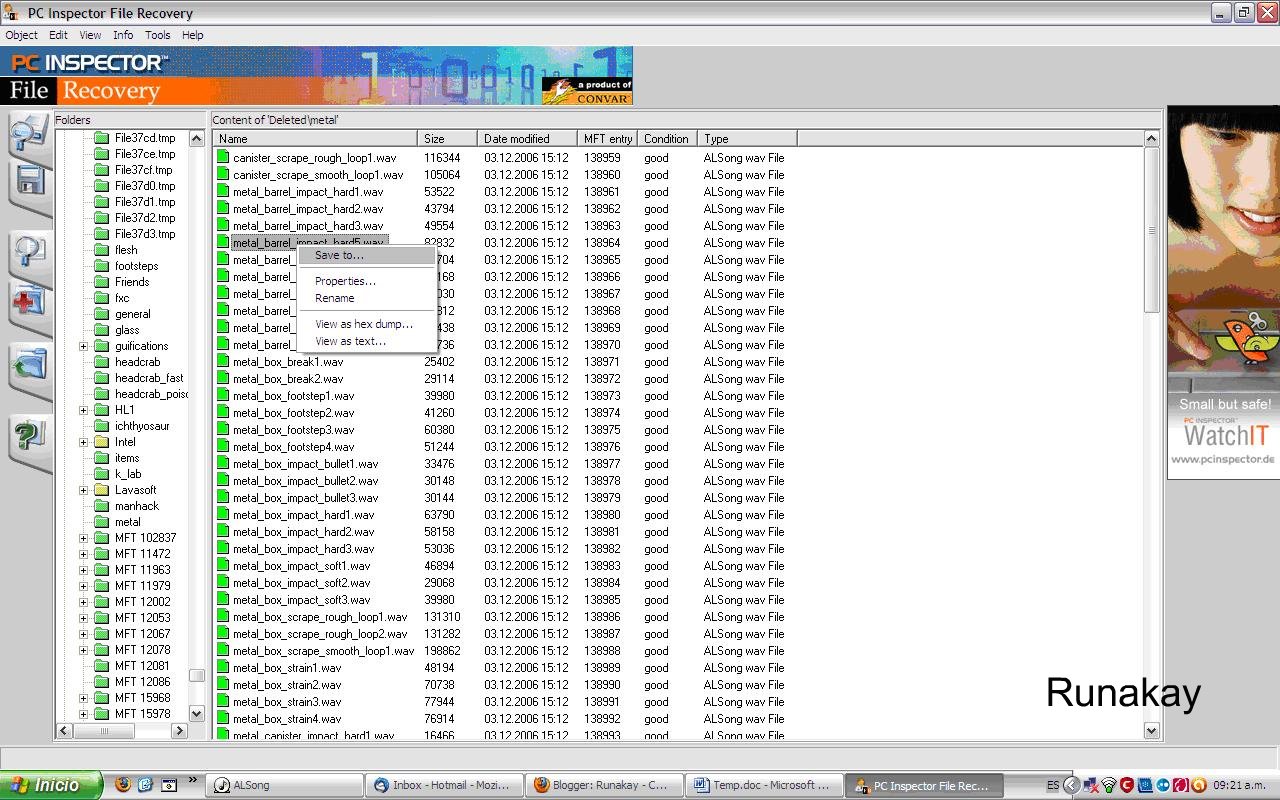Expand the MFT 15968 node
Viewport: 1280px width, 800px height.
[x=84, y=698]
